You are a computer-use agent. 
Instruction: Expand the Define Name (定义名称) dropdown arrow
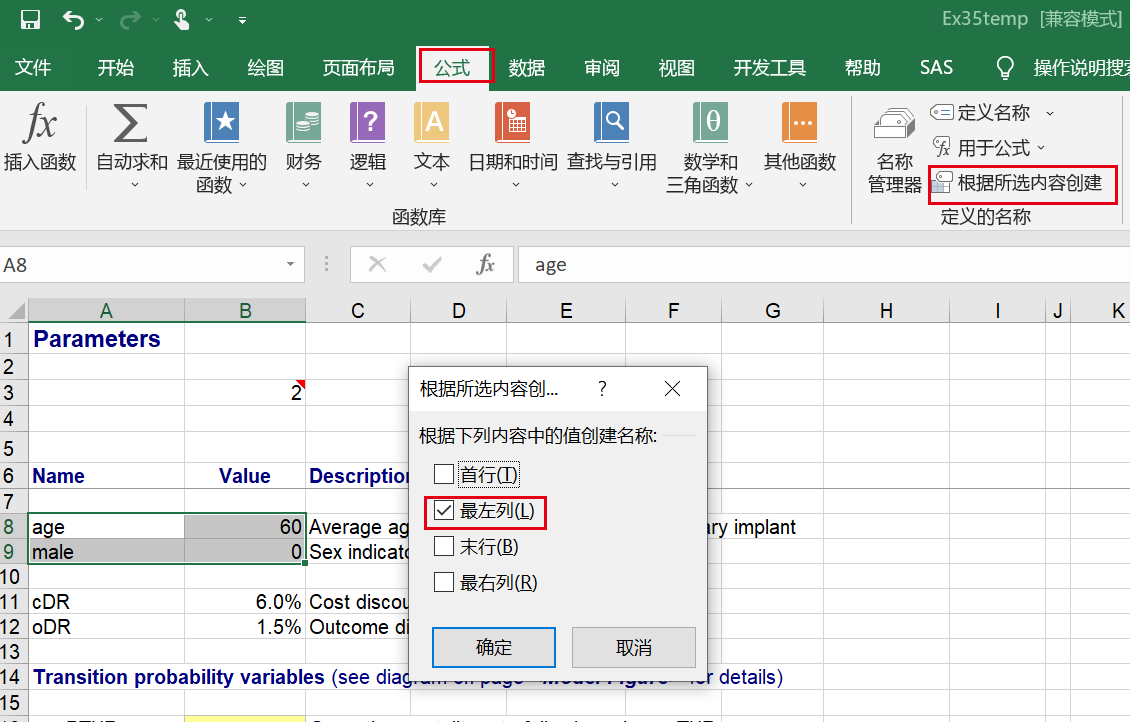tap(1050, 113)
